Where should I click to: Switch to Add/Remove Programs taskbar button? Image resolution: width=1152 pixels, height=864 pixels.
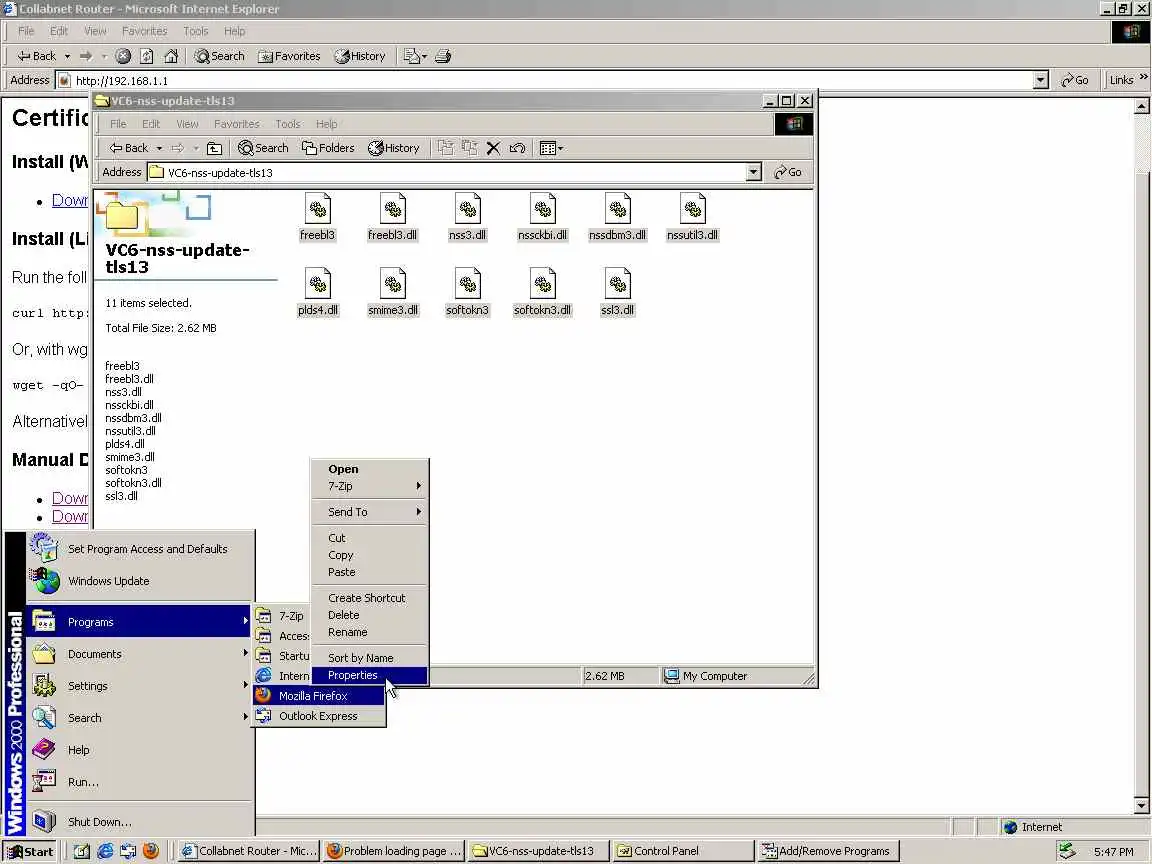pyautogui.click(x=828, y=851)
